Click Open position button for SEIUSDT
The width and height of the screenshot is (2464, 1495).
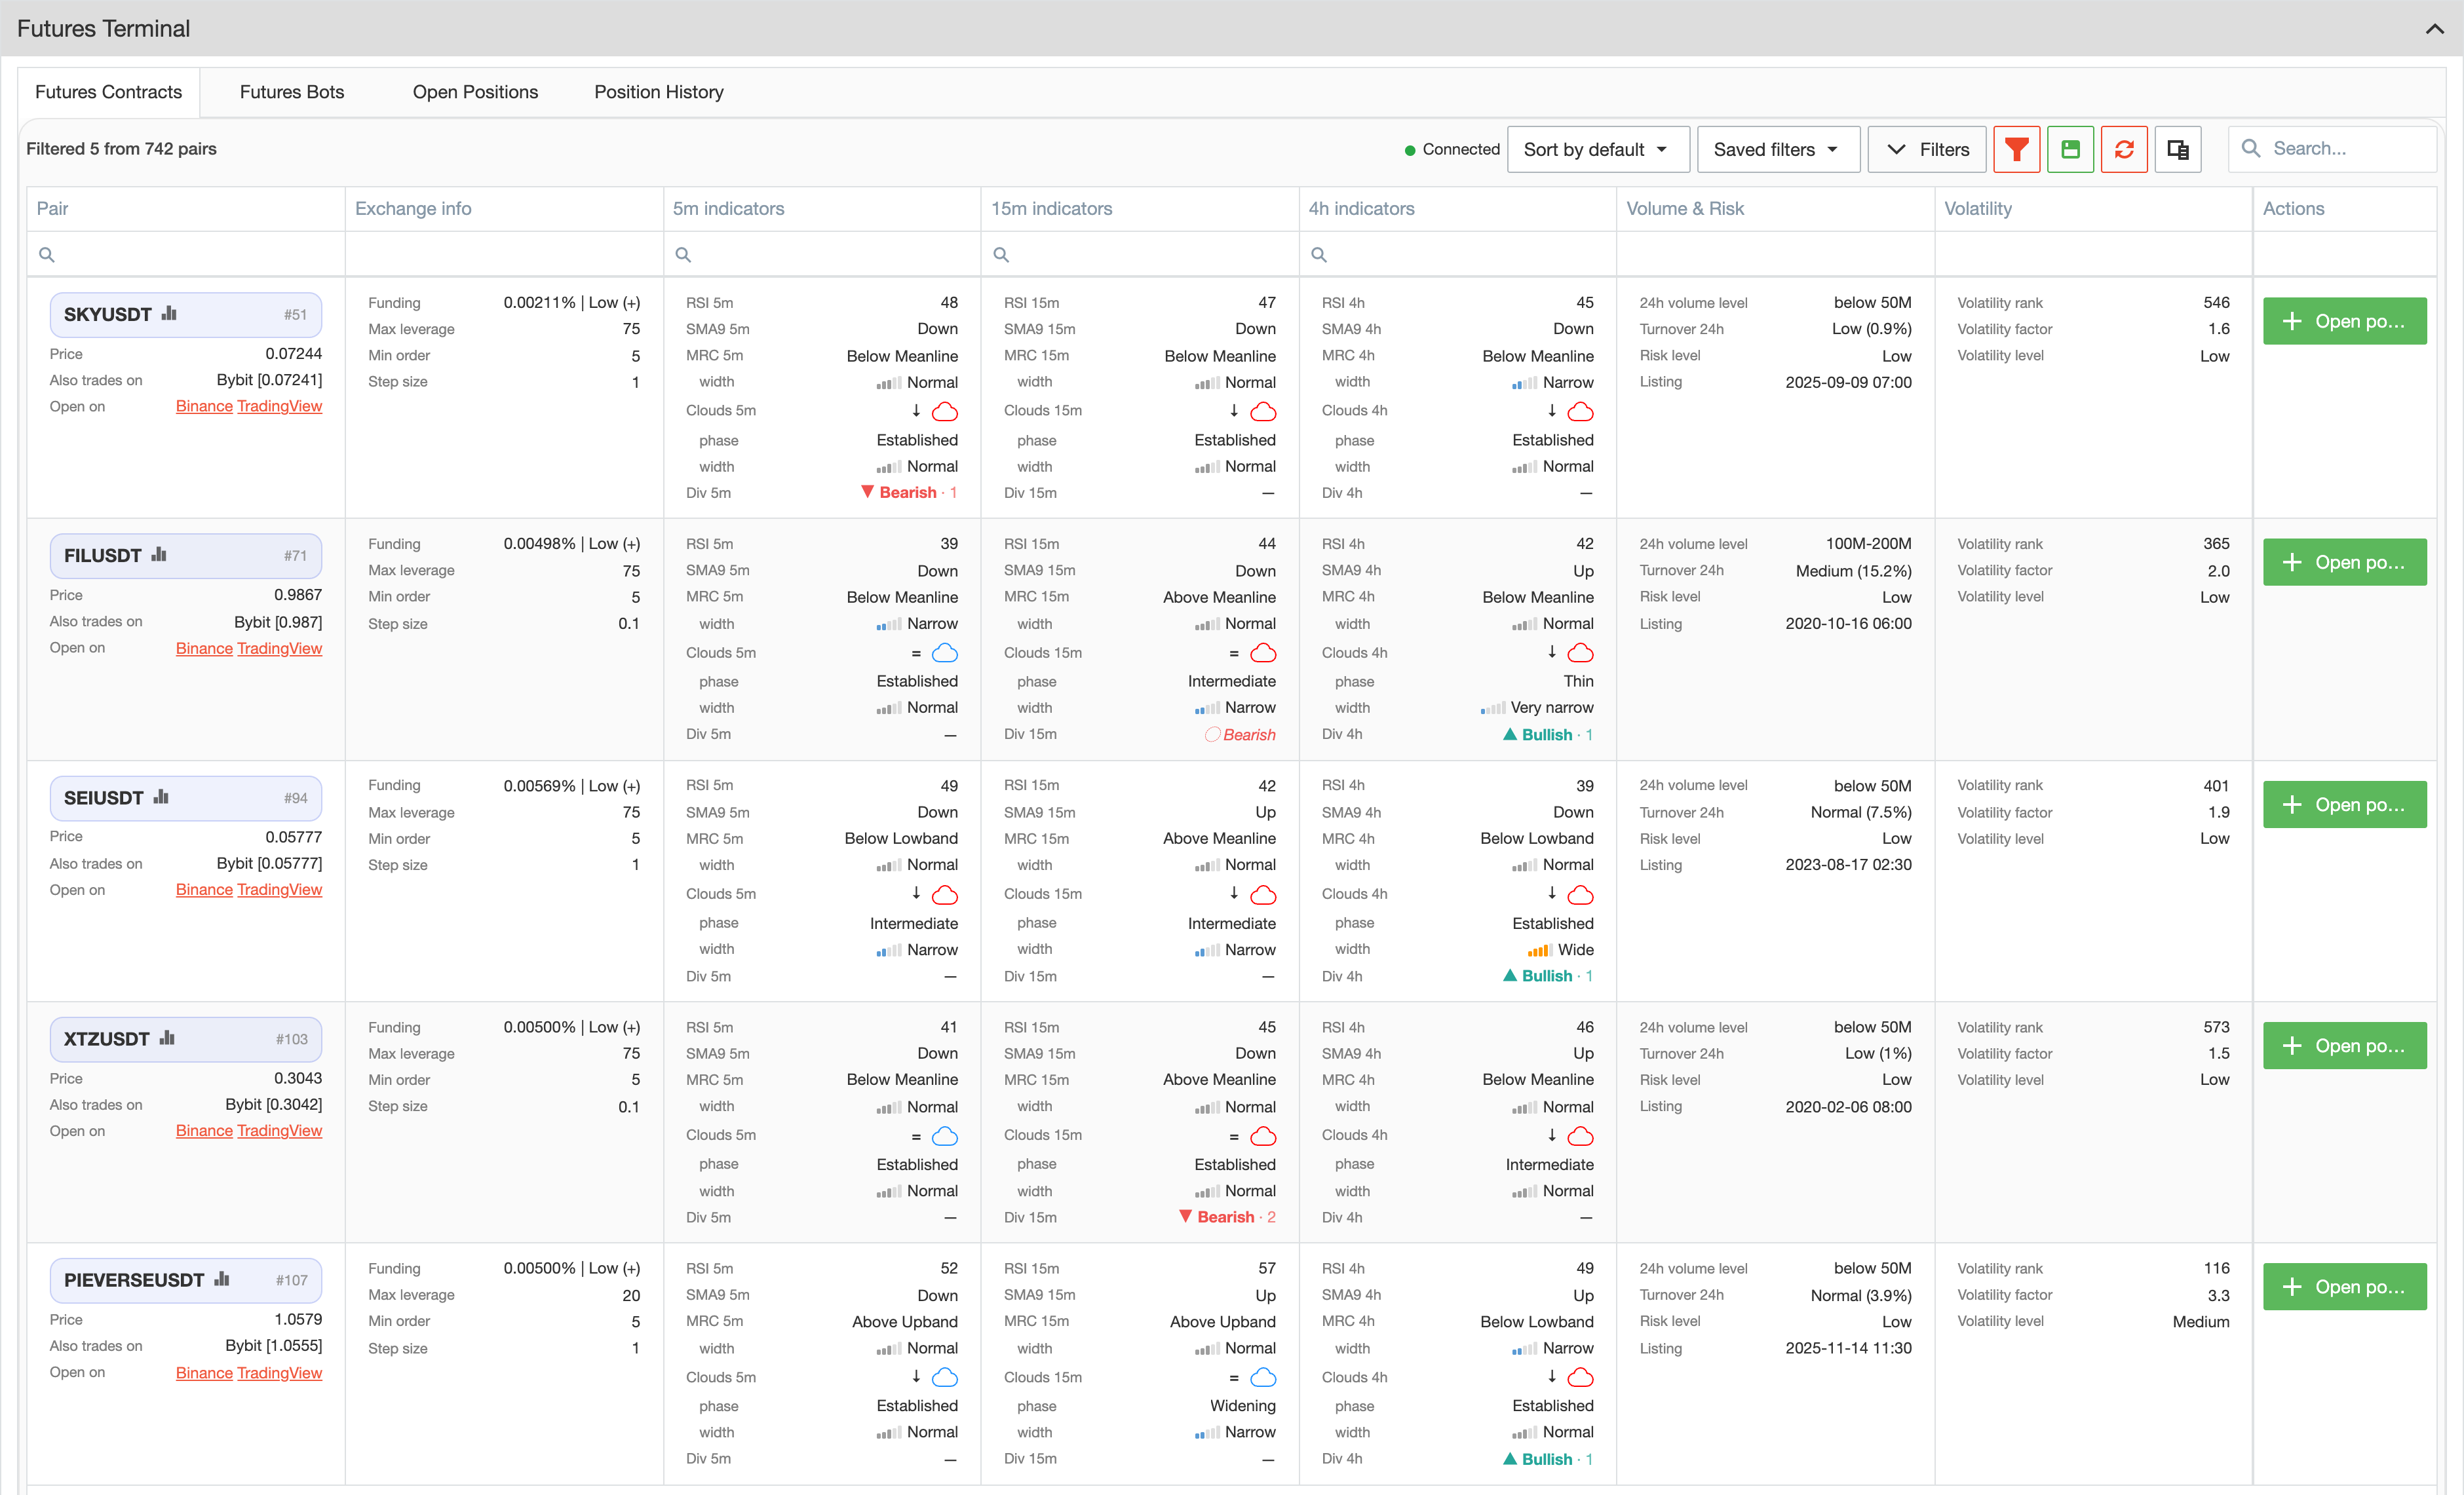tap(2344, 804)
